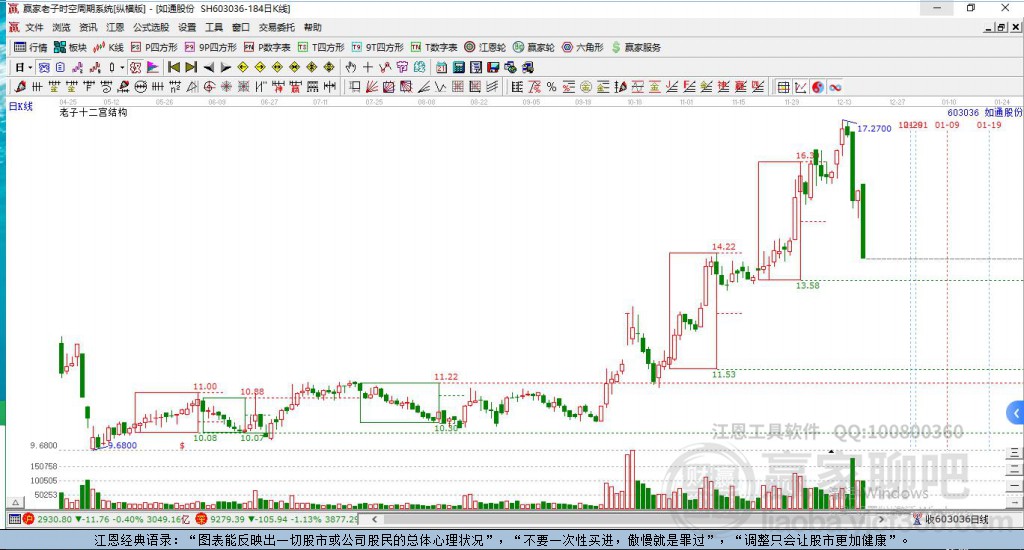
Task: Select the Gann fan lines icon
Action: tap(372, 87)
